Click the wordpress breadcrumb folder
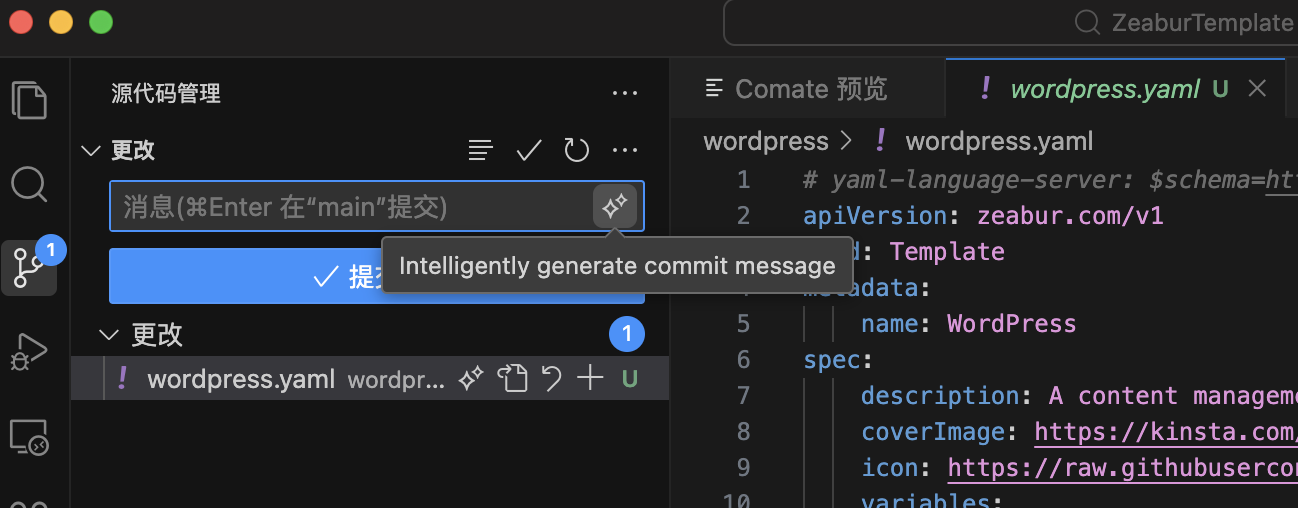1298x508 pixels. click(x=766, y=142)
